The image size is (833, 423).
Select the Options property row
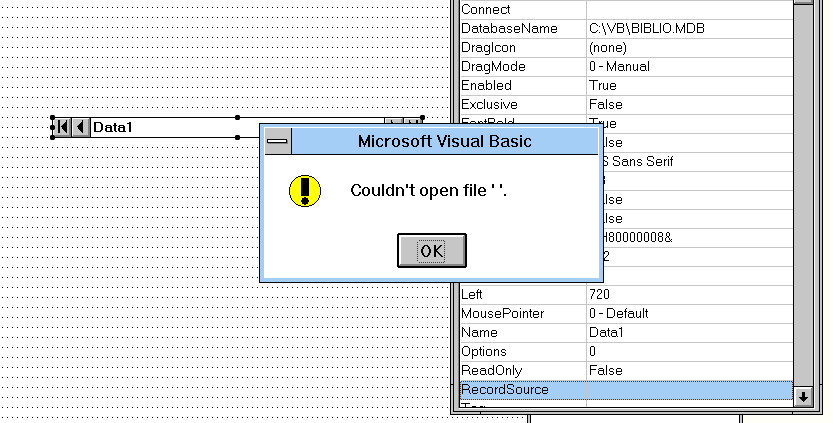click(x=626, y=352)
